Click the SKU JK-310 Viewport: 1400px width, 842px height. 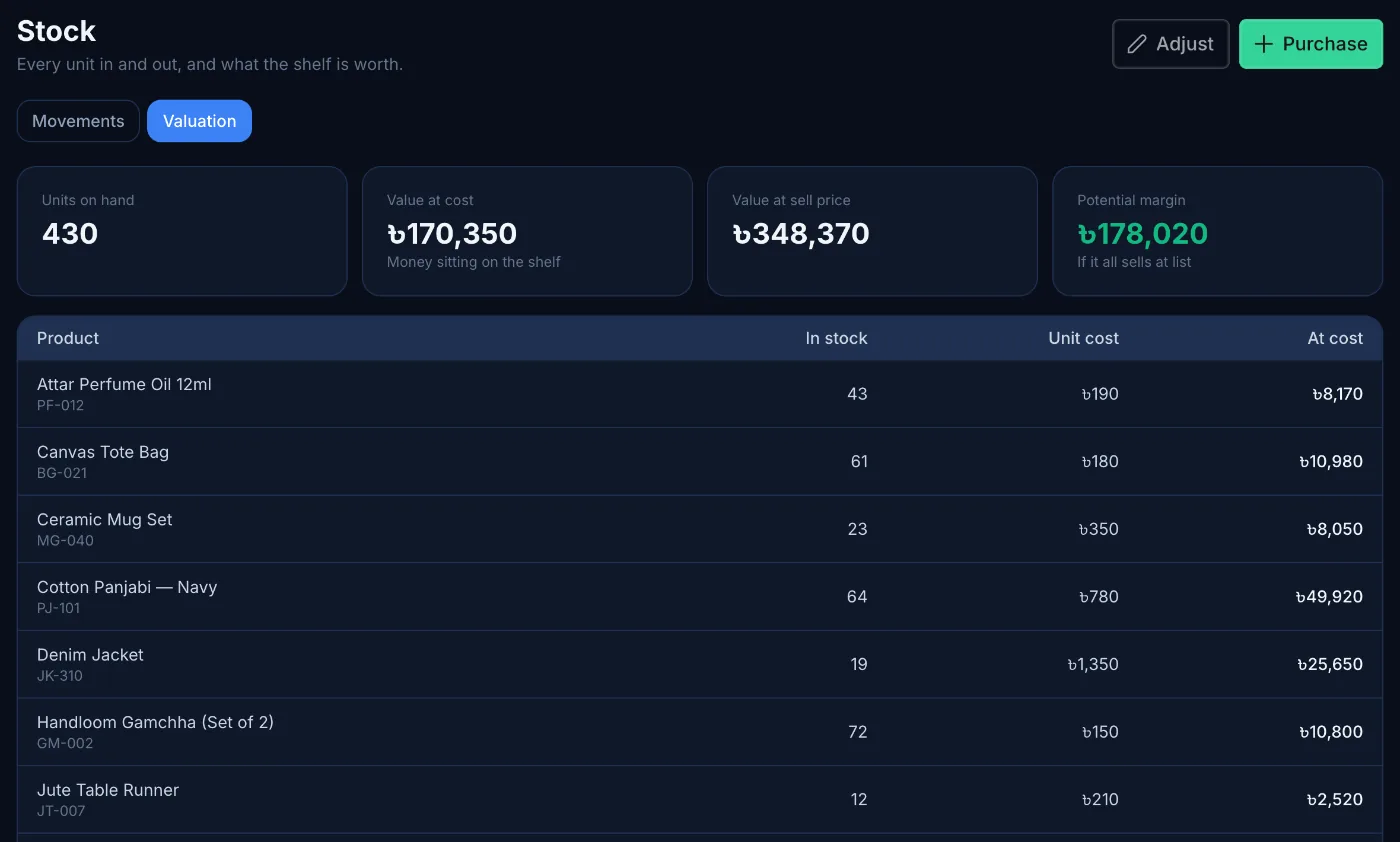click(x=60, y=676)
